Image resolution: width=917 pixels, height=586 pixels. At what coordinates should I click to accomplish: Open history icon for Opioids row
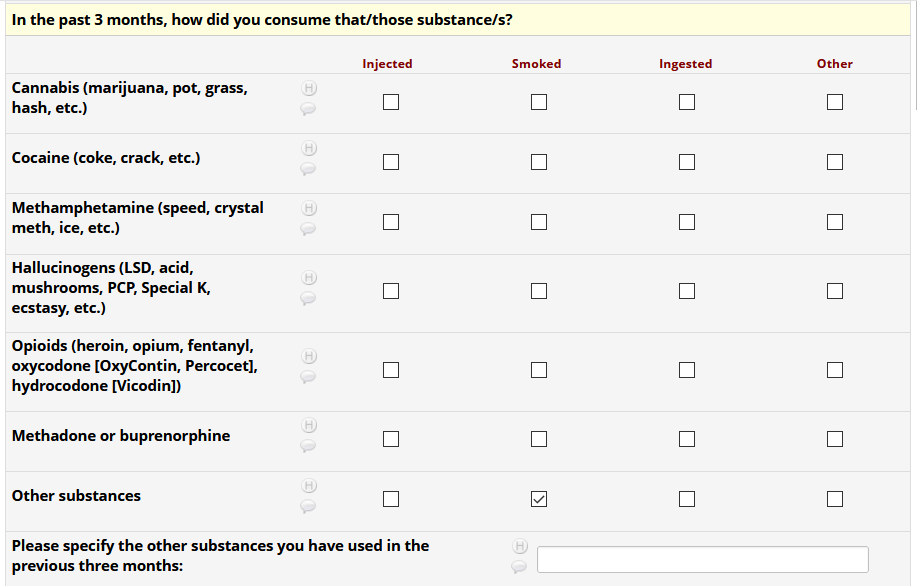click(x=309, y=356)
